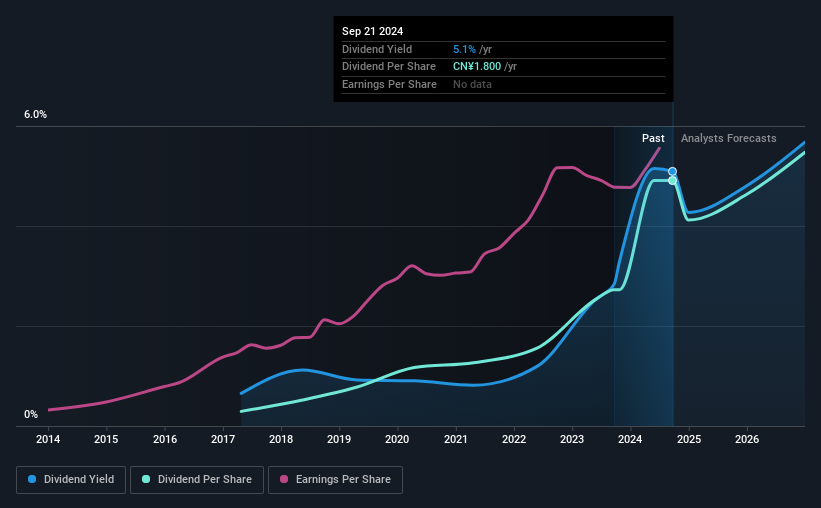This screenshot has width=821, height=508.
Task: Toggle the Earnings Per Share legend series
Action: (335, 480)
